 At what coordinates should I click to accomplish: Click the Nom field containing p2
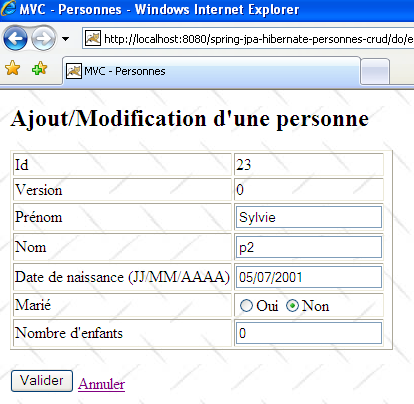click(x=309, y=247)
